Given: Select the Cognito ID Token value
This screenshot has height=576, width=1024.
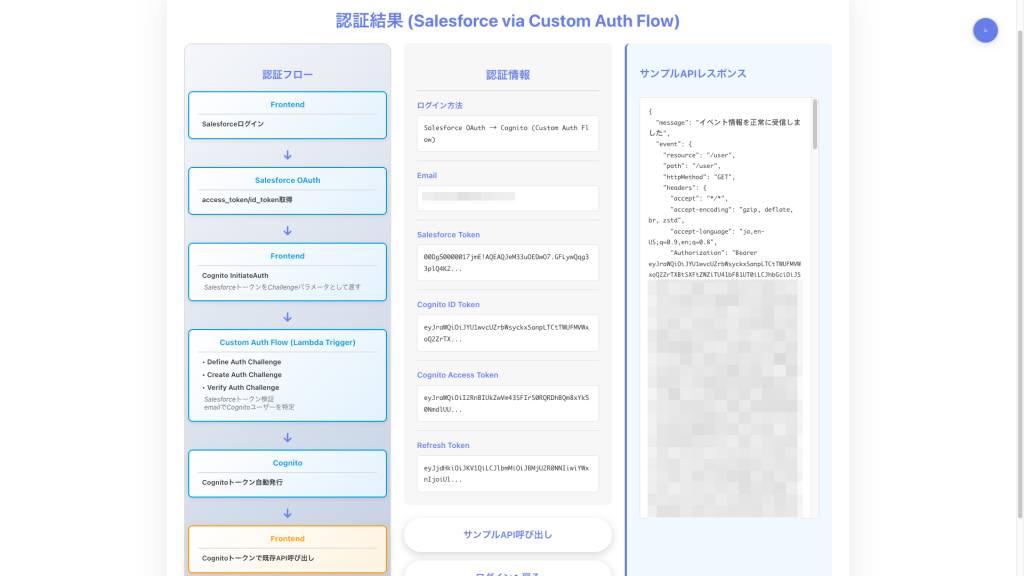Looking at the screenshot, I should 507,333.
